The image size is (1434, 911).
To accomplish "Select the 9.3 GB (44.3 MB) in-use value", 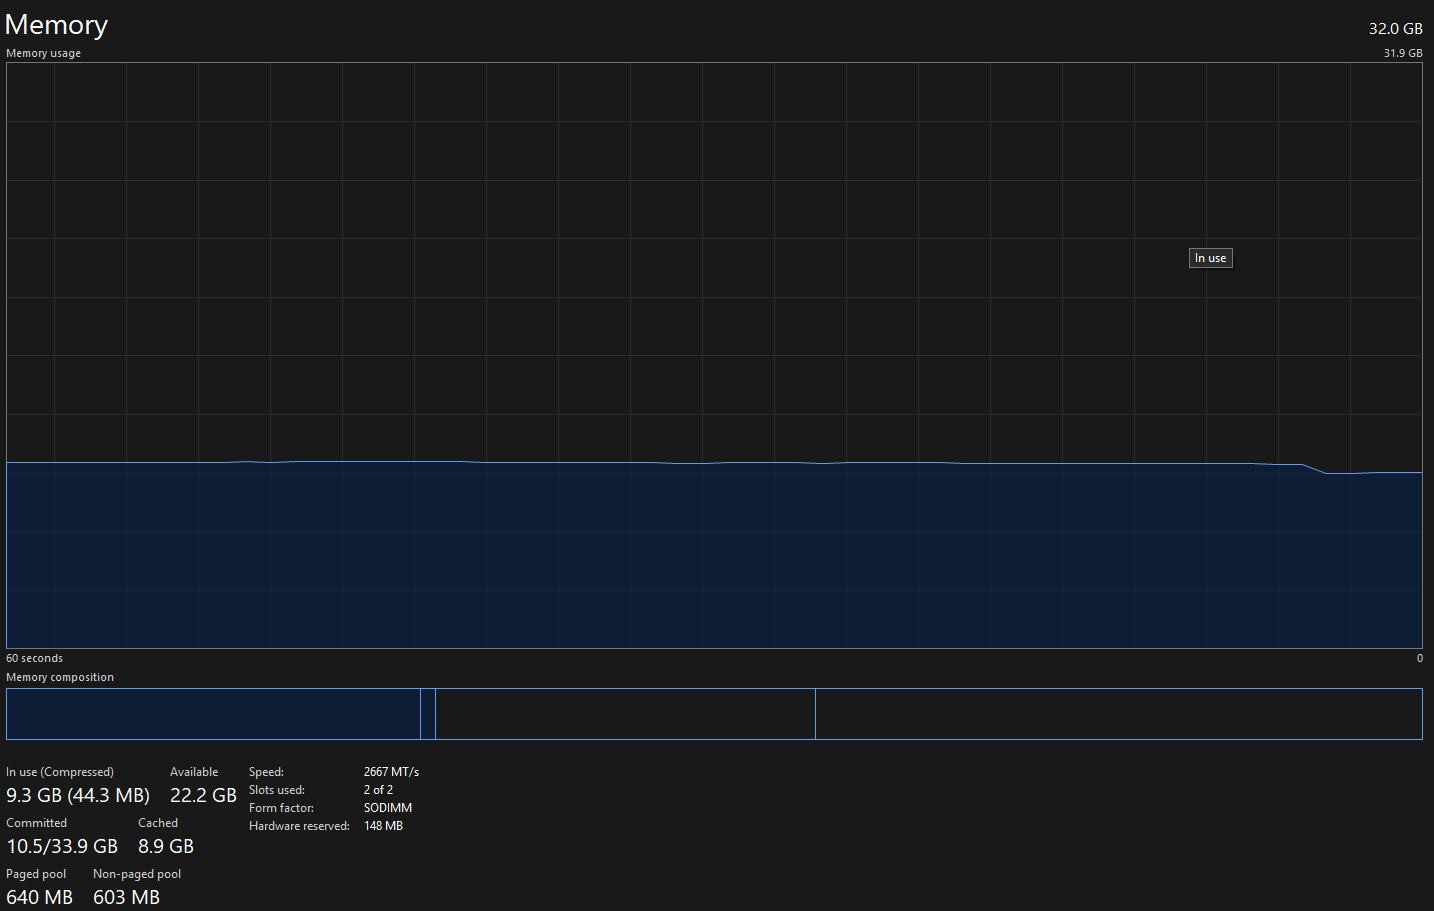I will (78, 795).
